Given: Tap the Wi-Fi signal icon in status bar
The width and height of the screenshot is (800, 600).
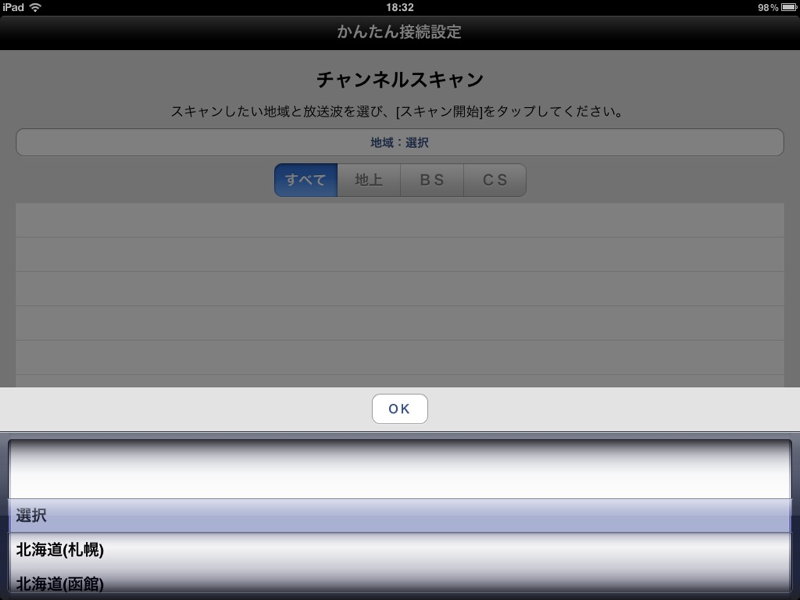Looking at the screenshot, I should click(x=36, y=7).
